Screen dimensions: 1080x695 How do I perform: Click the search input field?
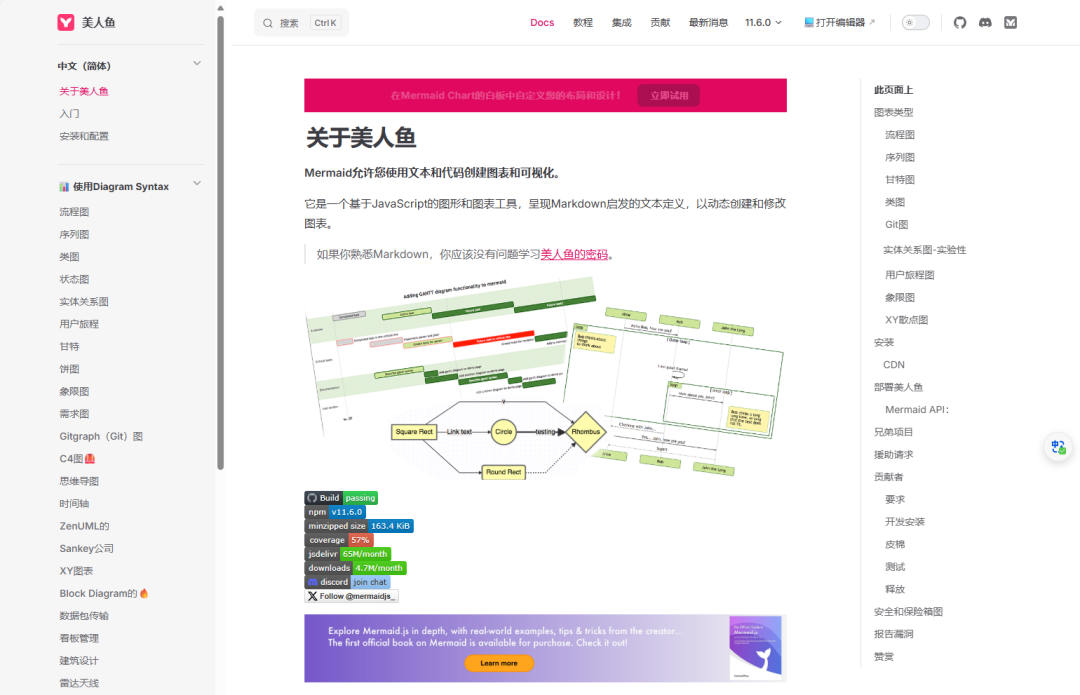302,23
